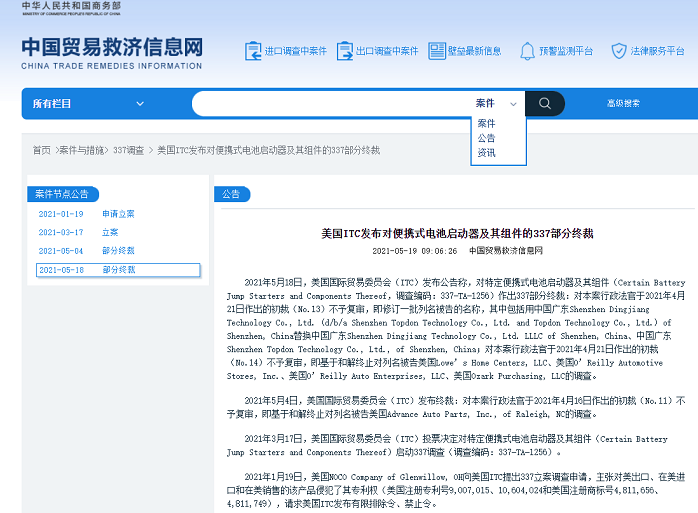Open 337调查 breadcrumb link

click(129, 151)
